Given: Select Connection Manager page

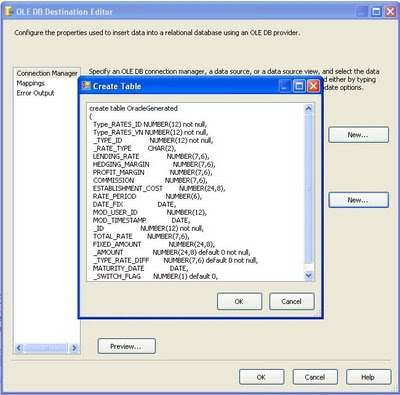Looking at the screenshot, I should (47, 73).
